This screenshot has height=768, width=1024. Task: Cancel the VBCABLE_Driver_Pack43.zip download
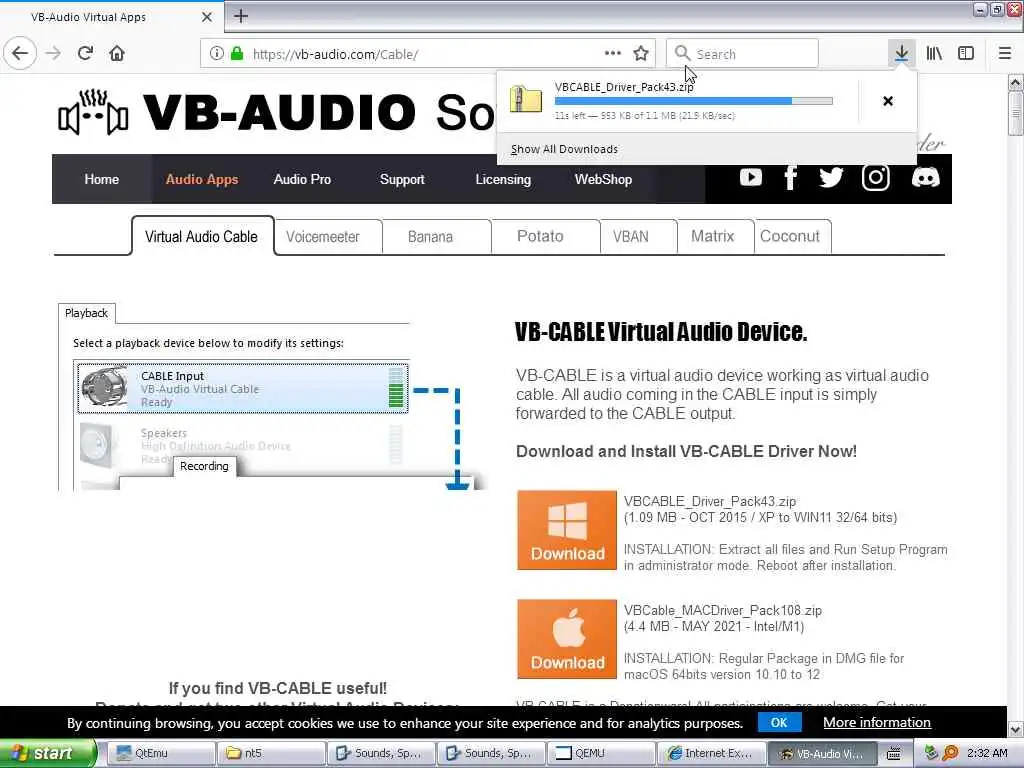click(x=888, y=101)
